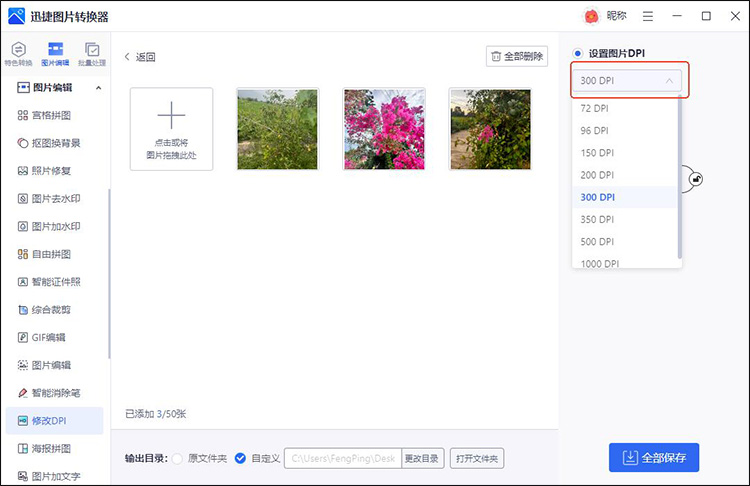Click 全部保存 button

point(654,458)
